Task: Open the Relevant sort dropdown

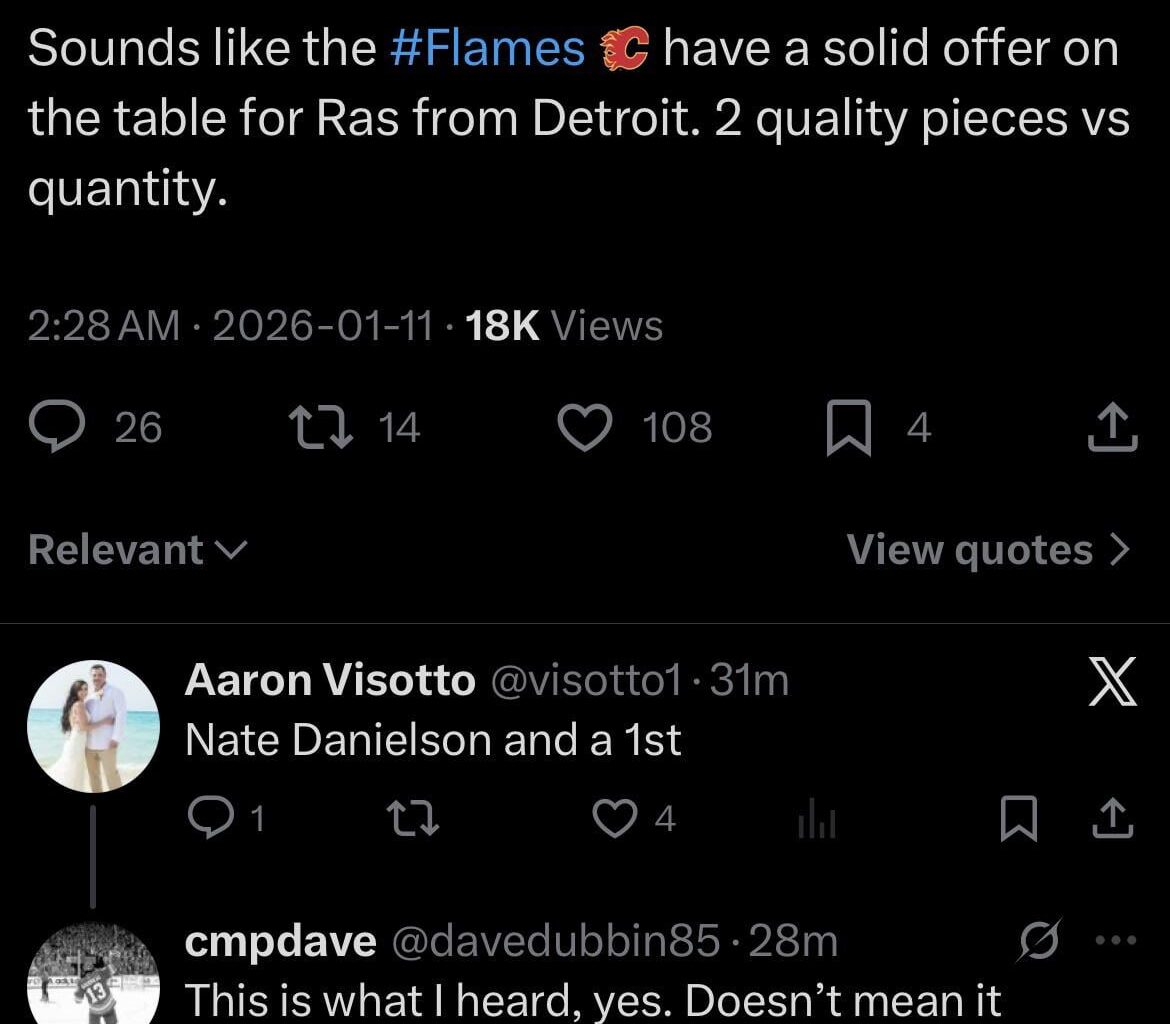Action: pos(134,549)
